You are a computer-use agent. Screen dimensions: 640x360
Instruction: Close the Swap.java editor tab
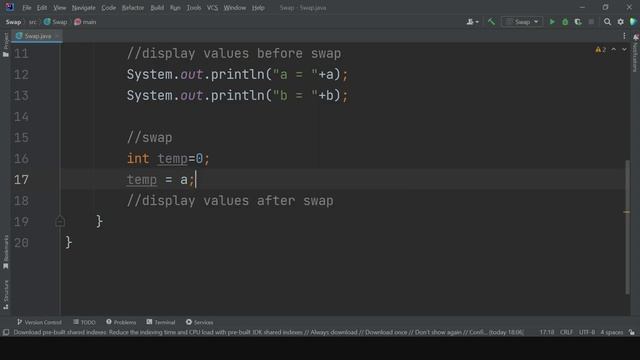[x=57, y=36]
